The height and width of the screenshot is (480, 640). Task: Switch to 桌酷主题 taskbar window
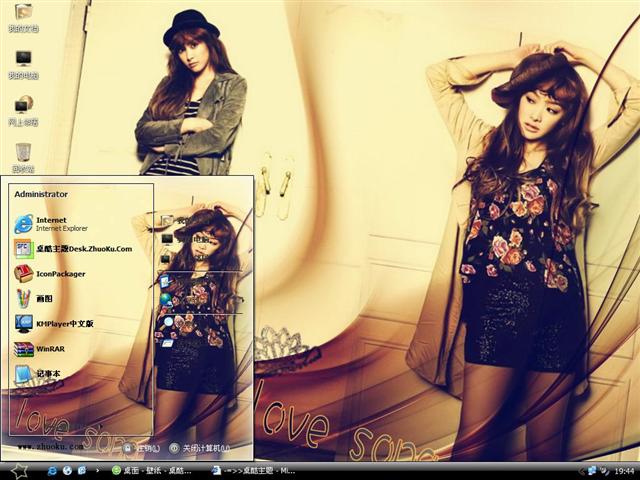tap(253, 471)
